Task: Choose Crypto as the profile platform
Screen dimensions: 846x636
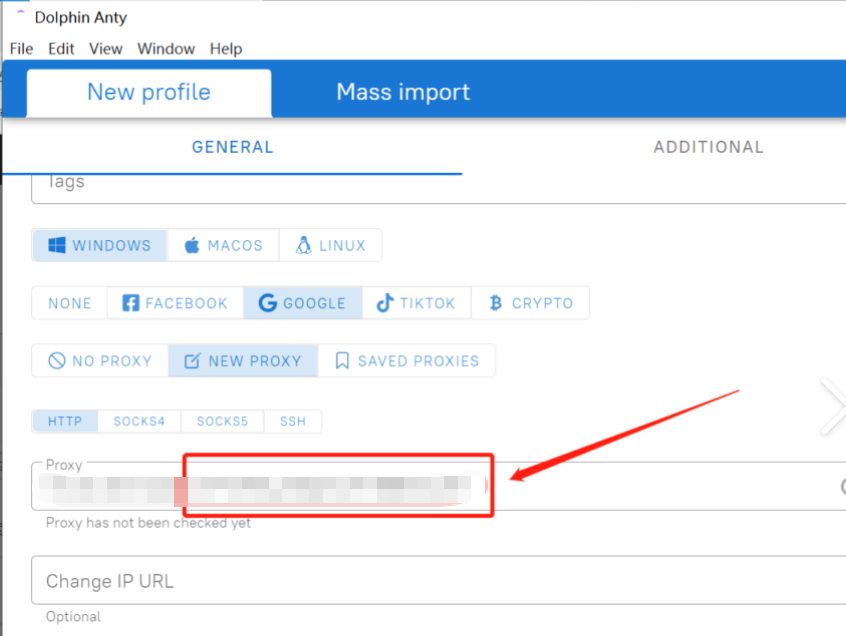Action: (530, 303)
